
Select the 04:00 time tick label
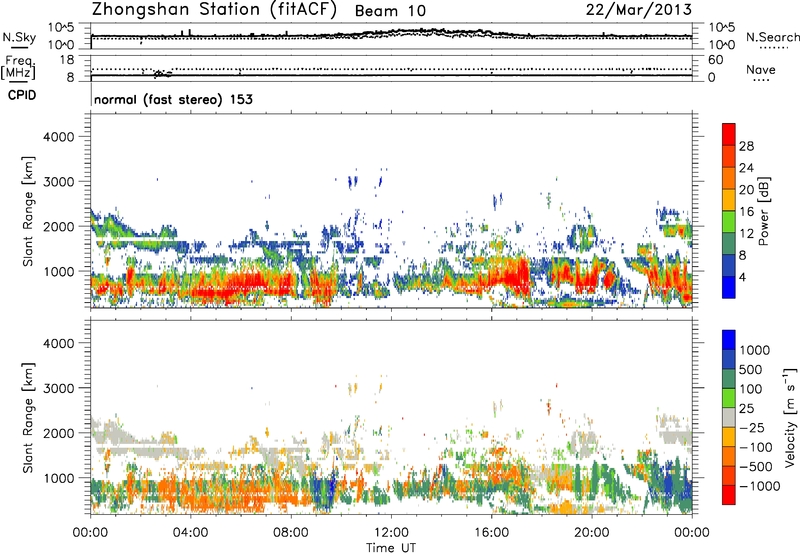point(190,533)
